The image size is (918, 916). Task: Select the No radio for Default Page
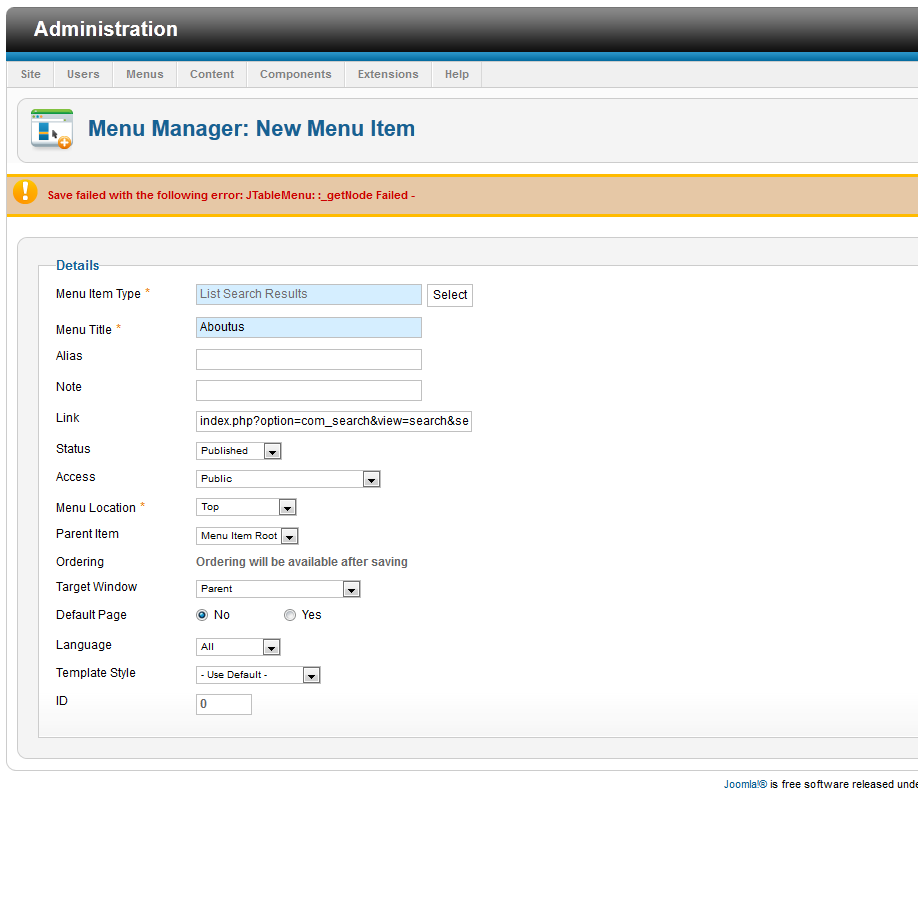coord(202,615)
